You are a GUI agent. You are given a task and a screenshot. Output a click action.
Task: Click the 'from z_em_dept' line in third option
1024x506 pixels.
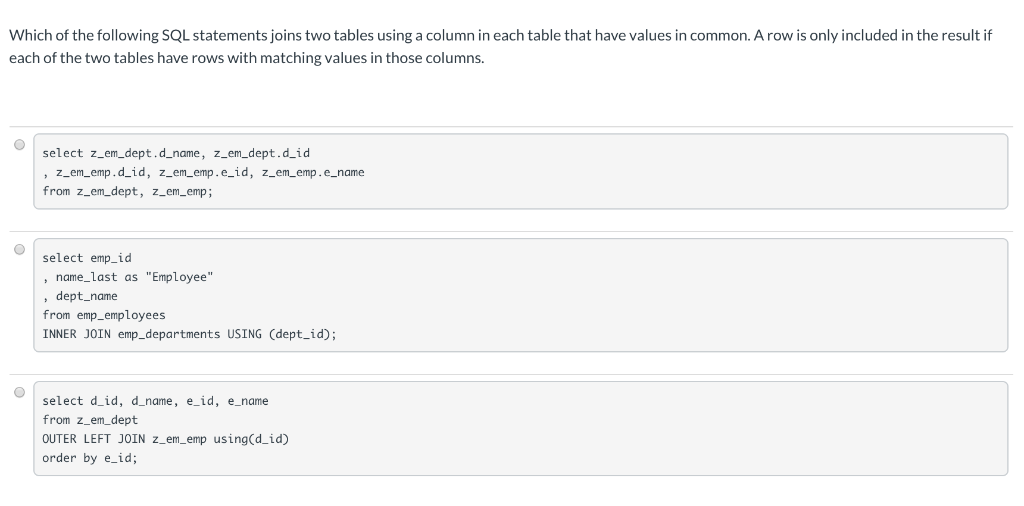coord(90,420)
